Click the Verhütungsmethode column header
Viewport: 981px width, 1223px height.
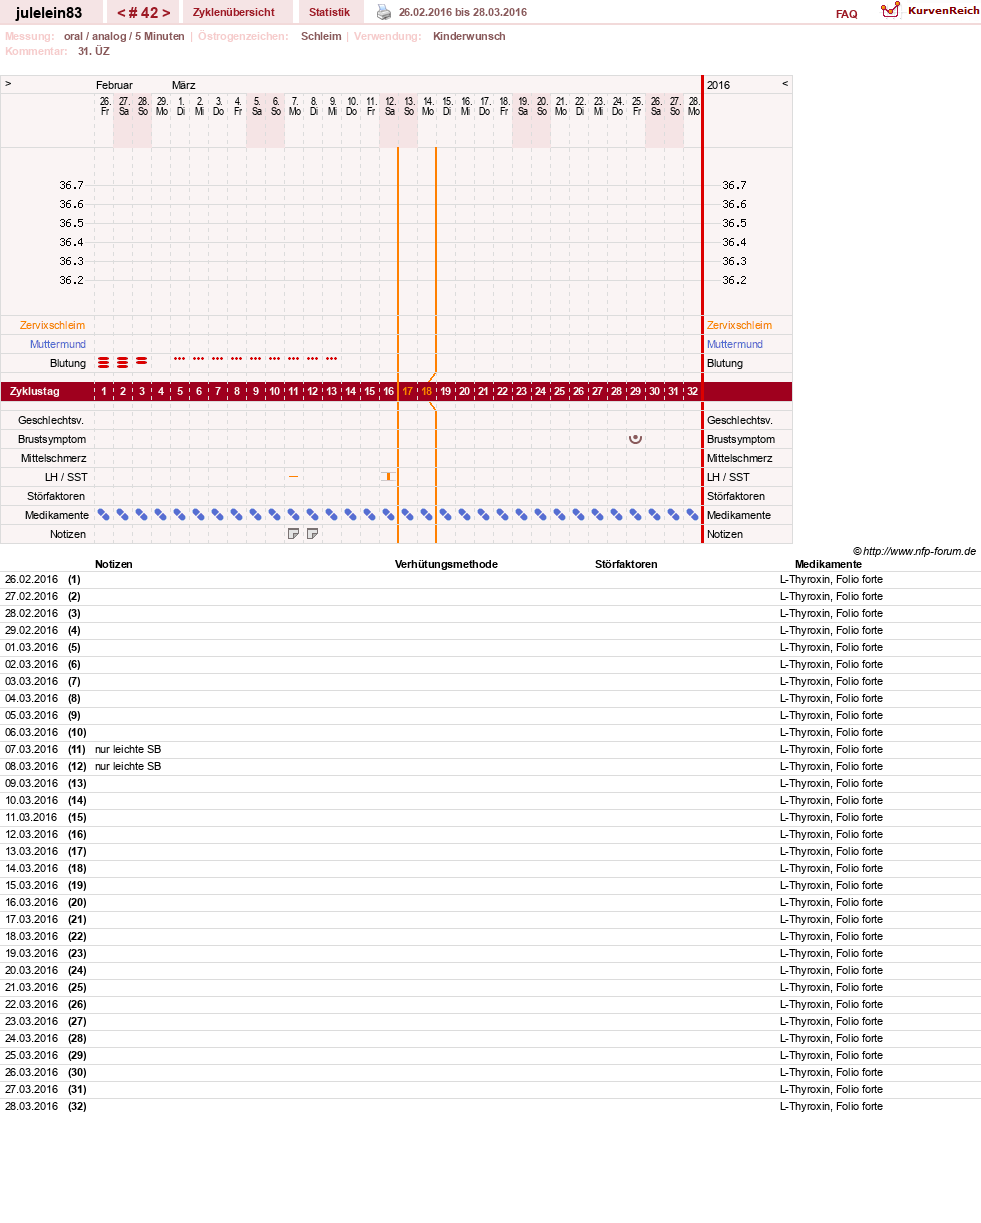446,564
